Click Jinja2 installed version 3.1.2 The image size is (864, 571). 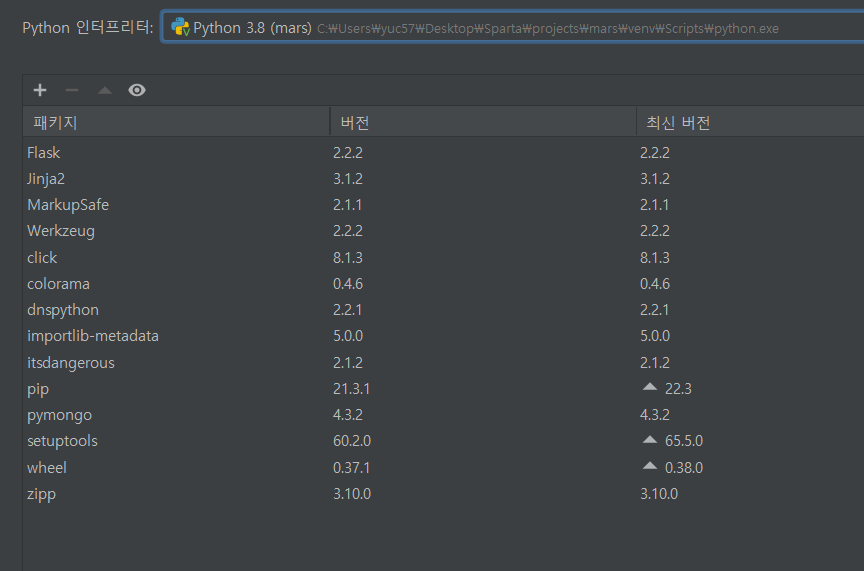click(x=348, y=179)
